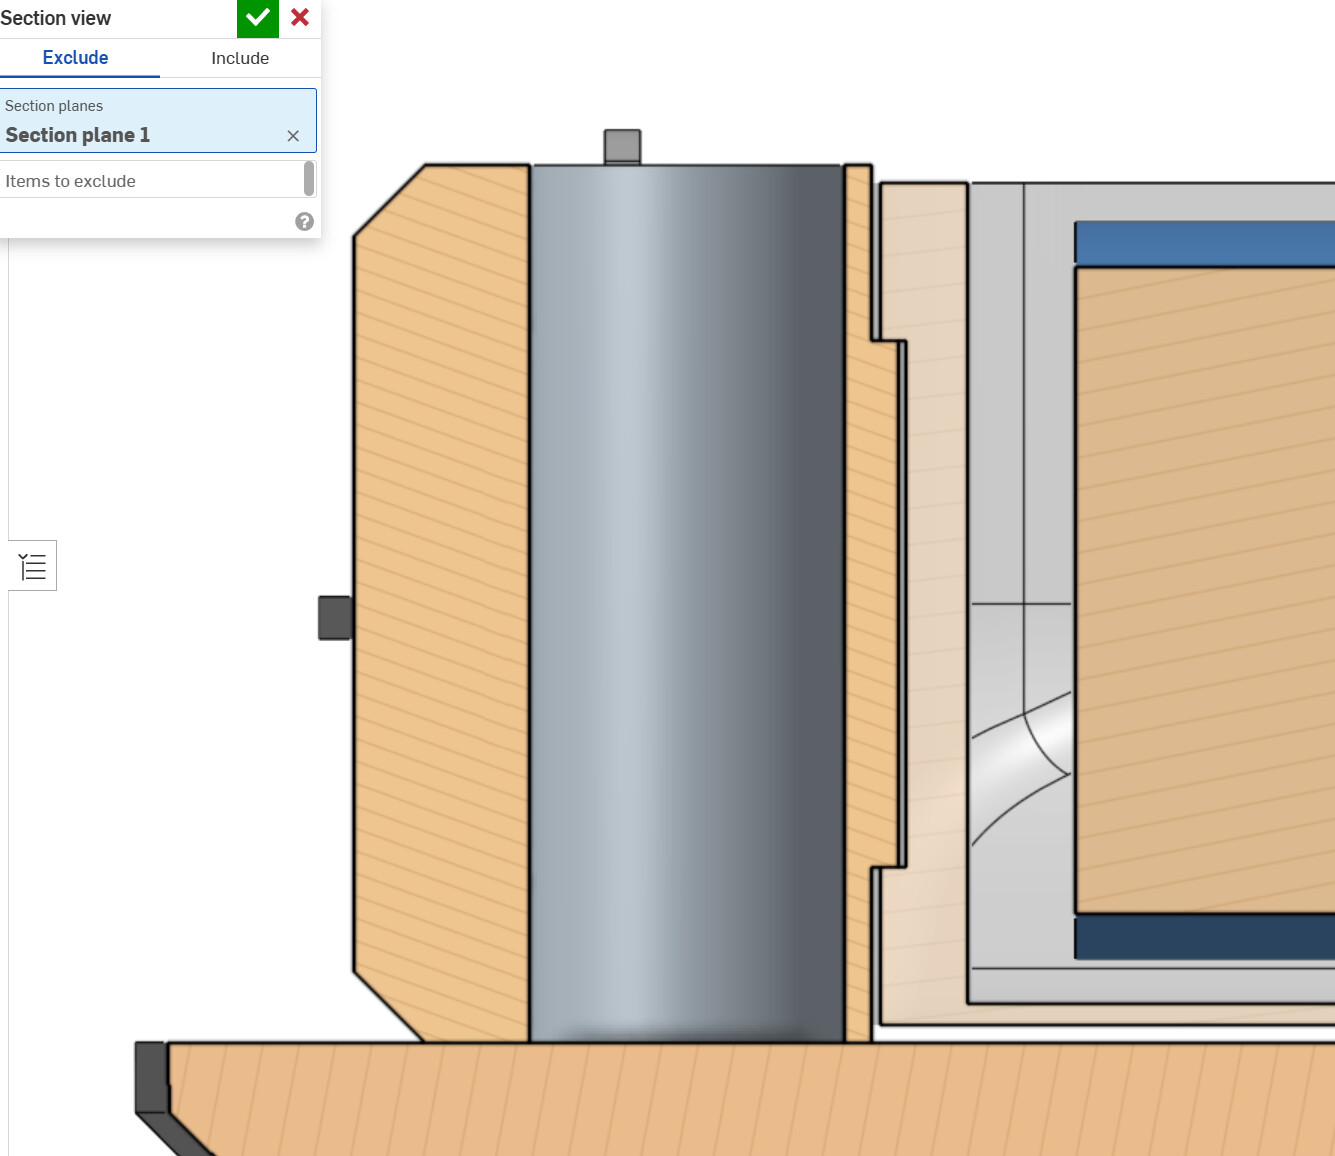Screen dimensions: 1335x1156
Task: Pick the dark gray peg on left block
Action: click(x=335, y=618)
